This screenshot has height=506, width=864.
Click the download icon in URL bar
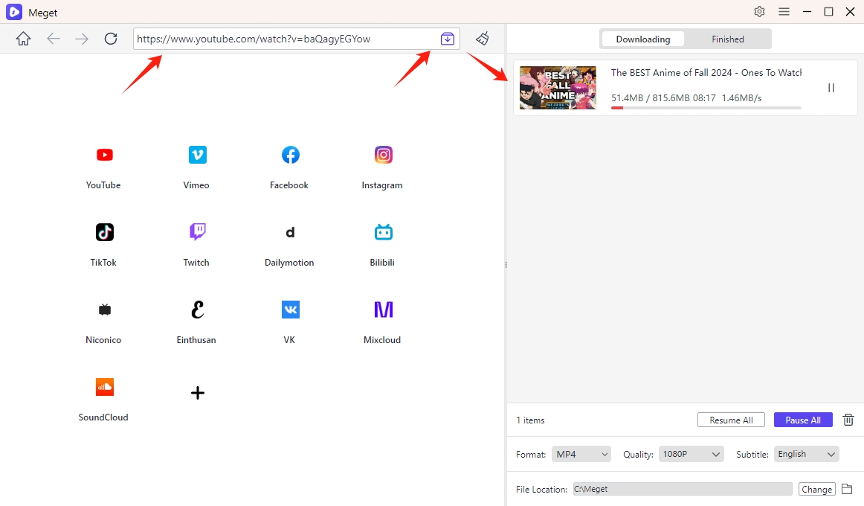click(x=447, y=39)
